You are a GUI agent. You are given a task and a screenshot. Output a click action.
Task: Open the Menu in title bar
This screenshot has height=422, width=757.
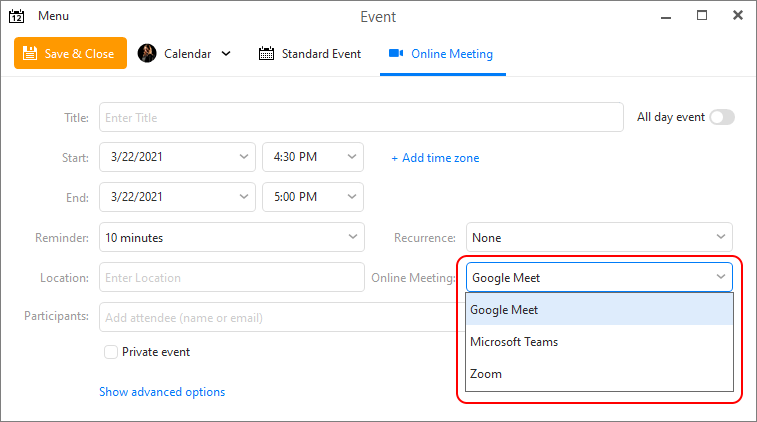[x=54, y=16]
